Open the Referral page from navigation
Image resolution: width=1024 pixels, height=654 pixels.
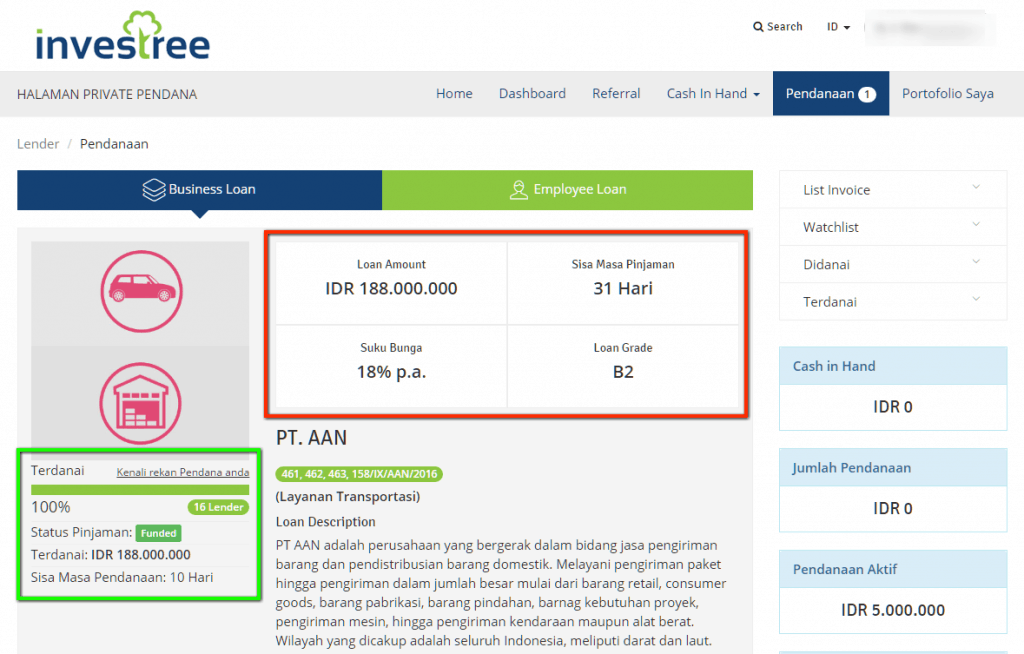coord(616,93)
